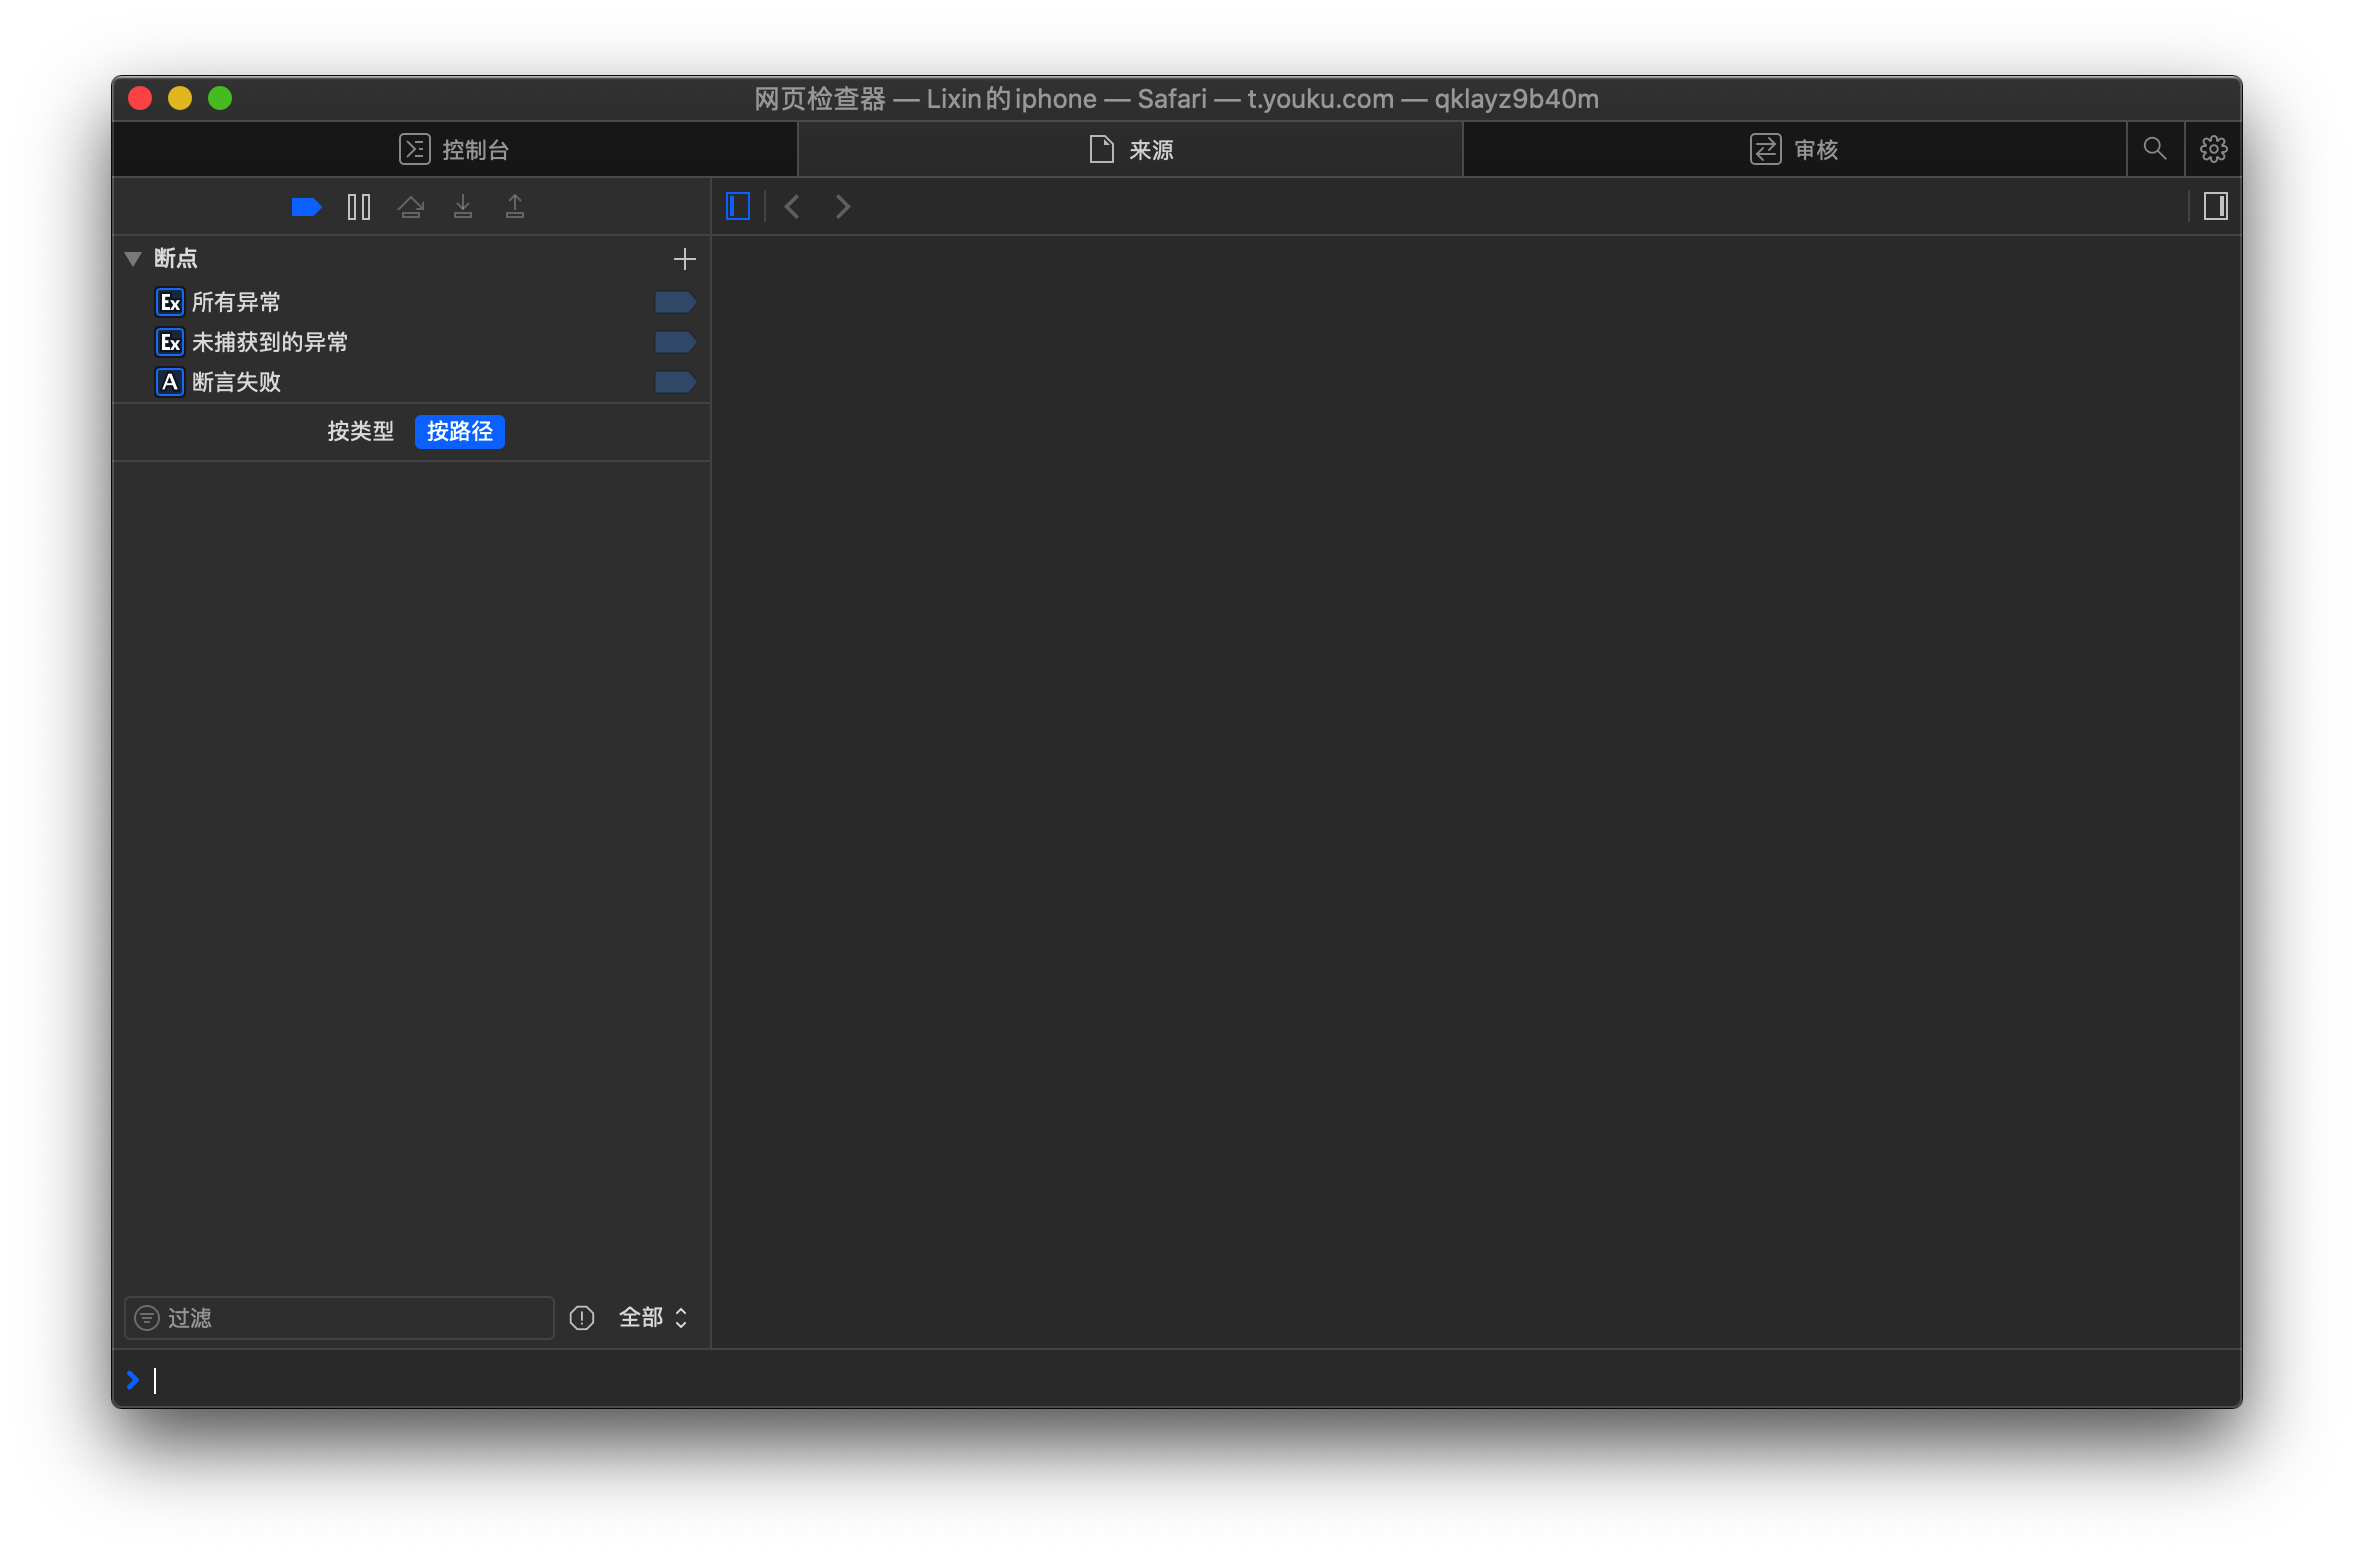Toggle the 所有异常 breakpoint marker
Image resolution: width=2354 pixels, height=1556 pixels.
pyautogui.click(x=675, y=302)
